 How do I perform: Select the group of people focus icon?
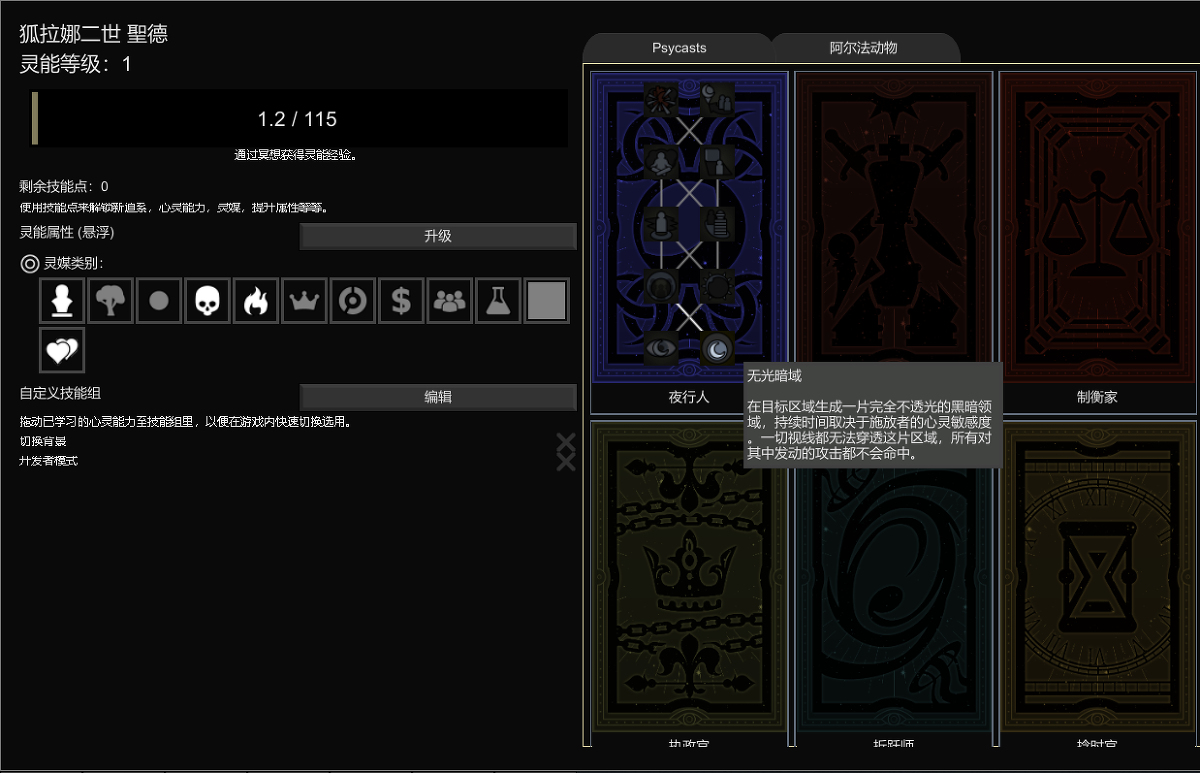point(450,300)
